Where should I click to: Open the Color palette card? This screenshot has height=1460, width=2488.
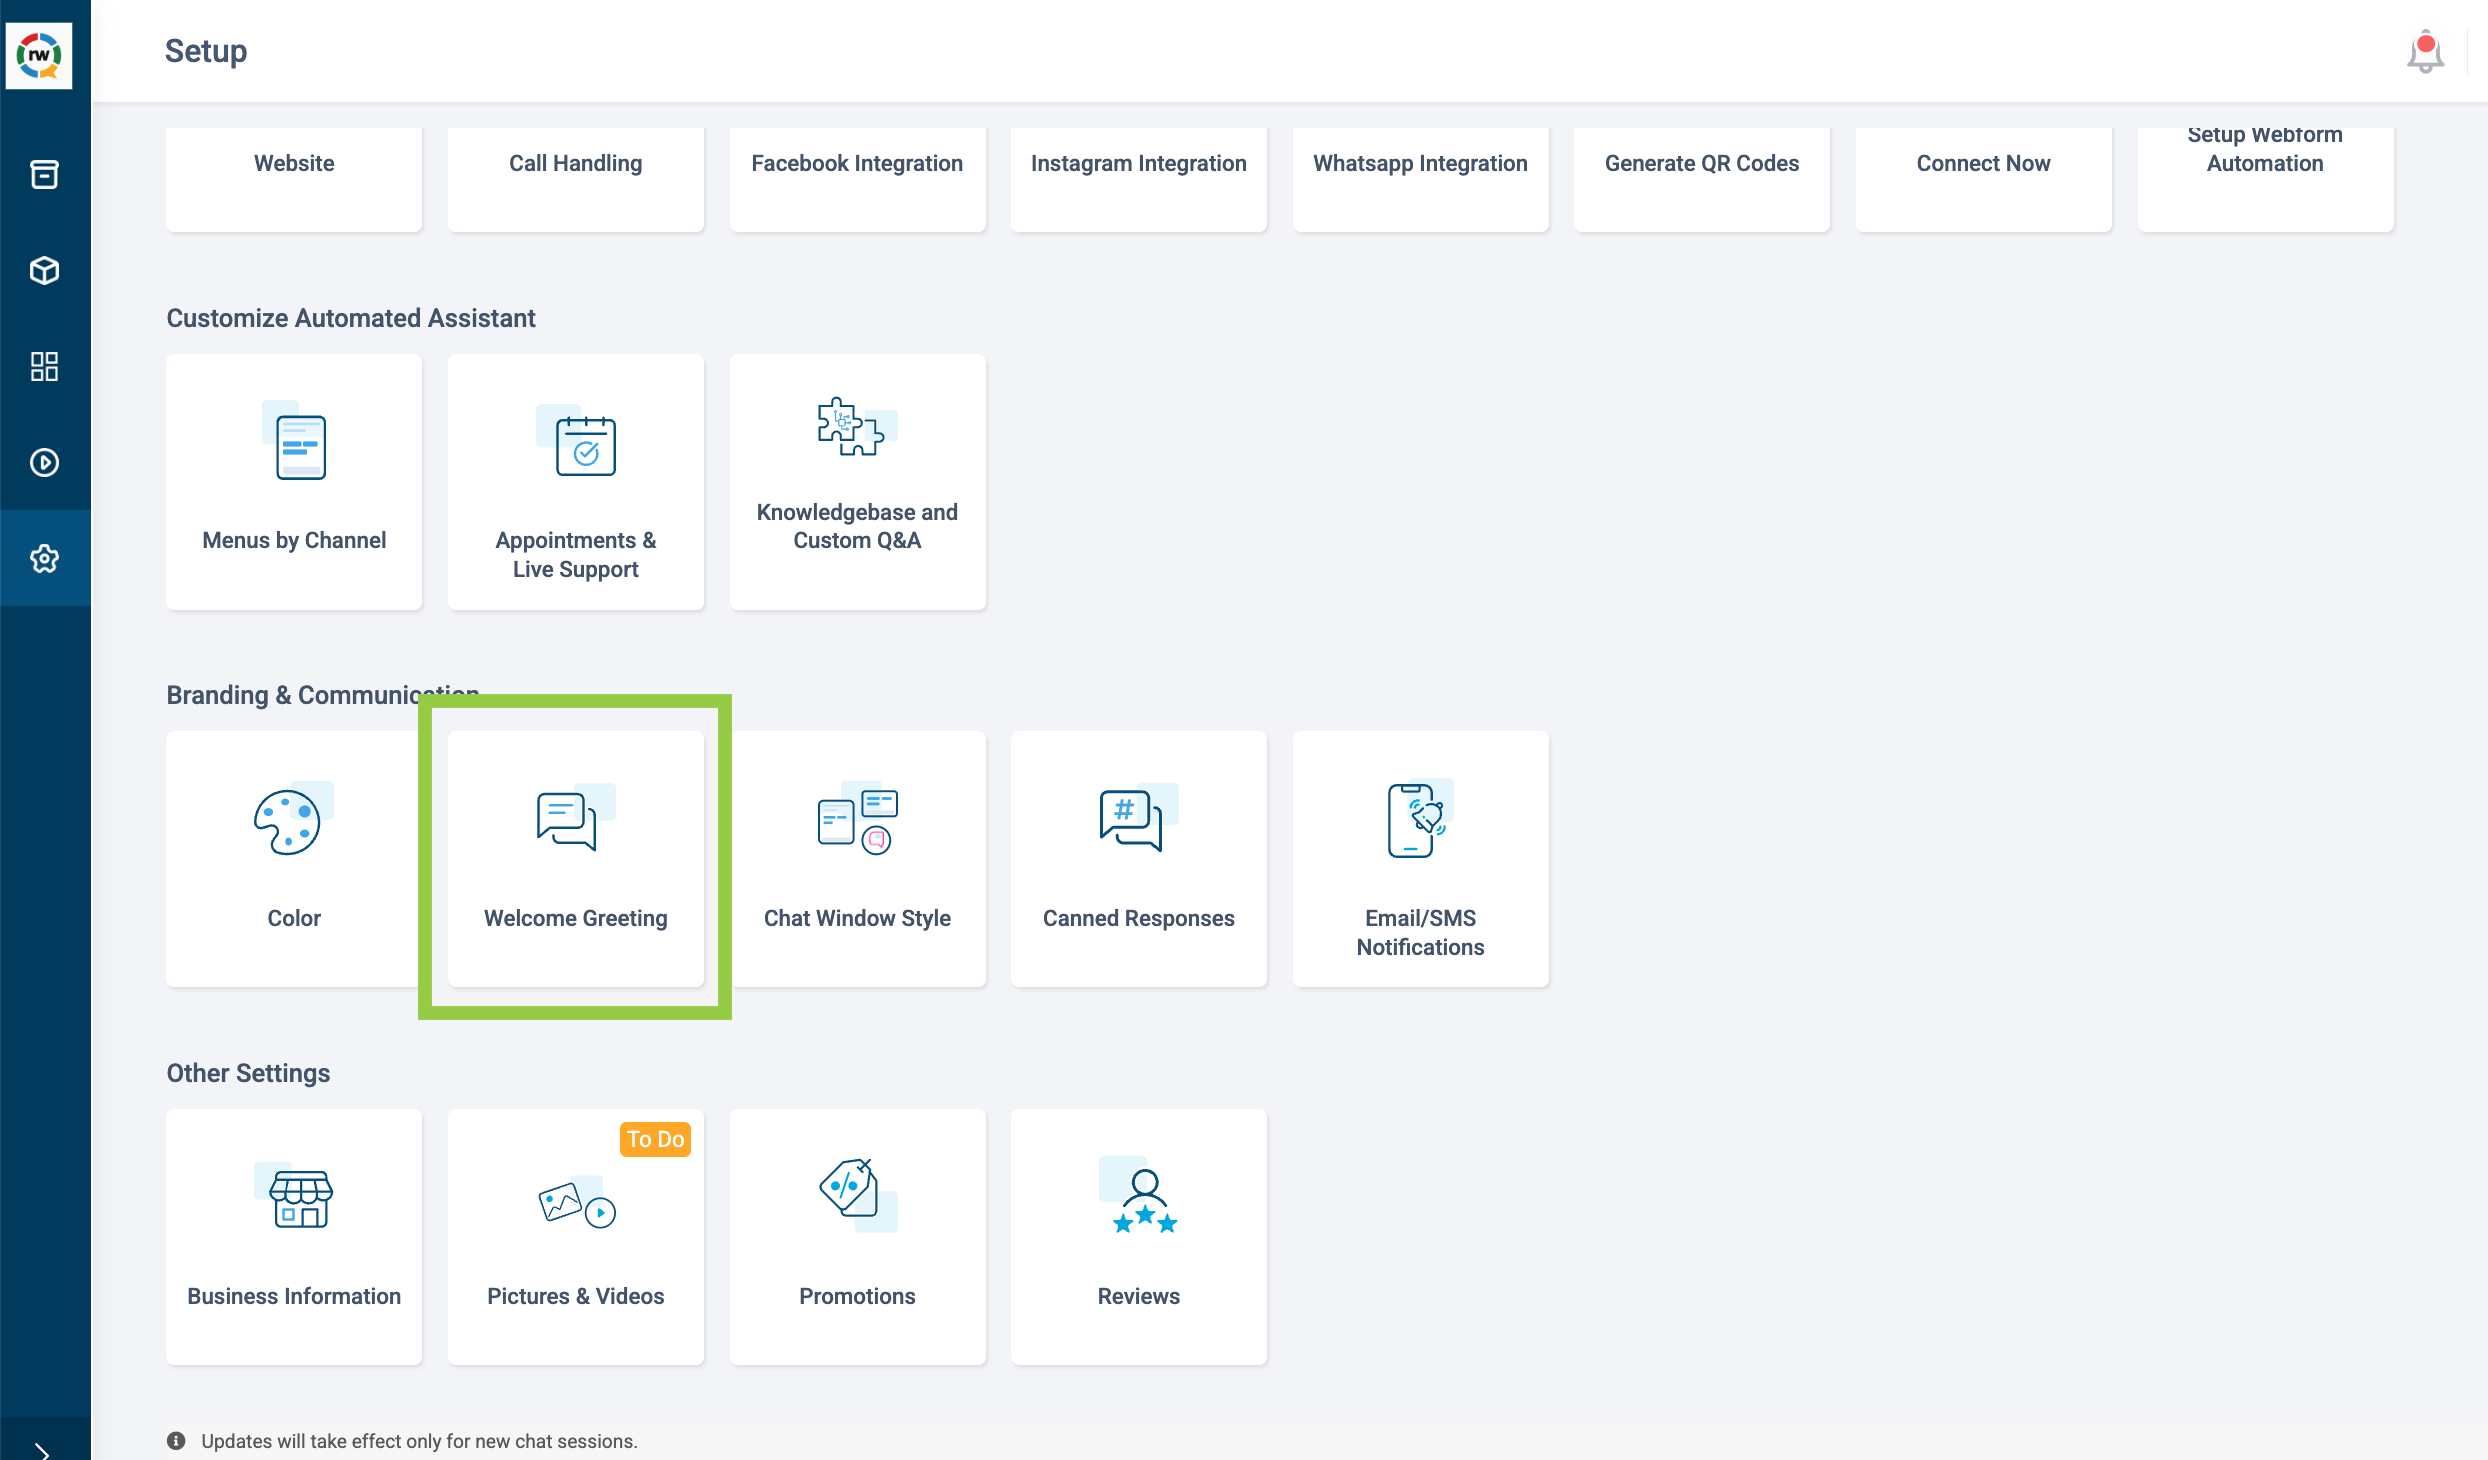(294, 858)
